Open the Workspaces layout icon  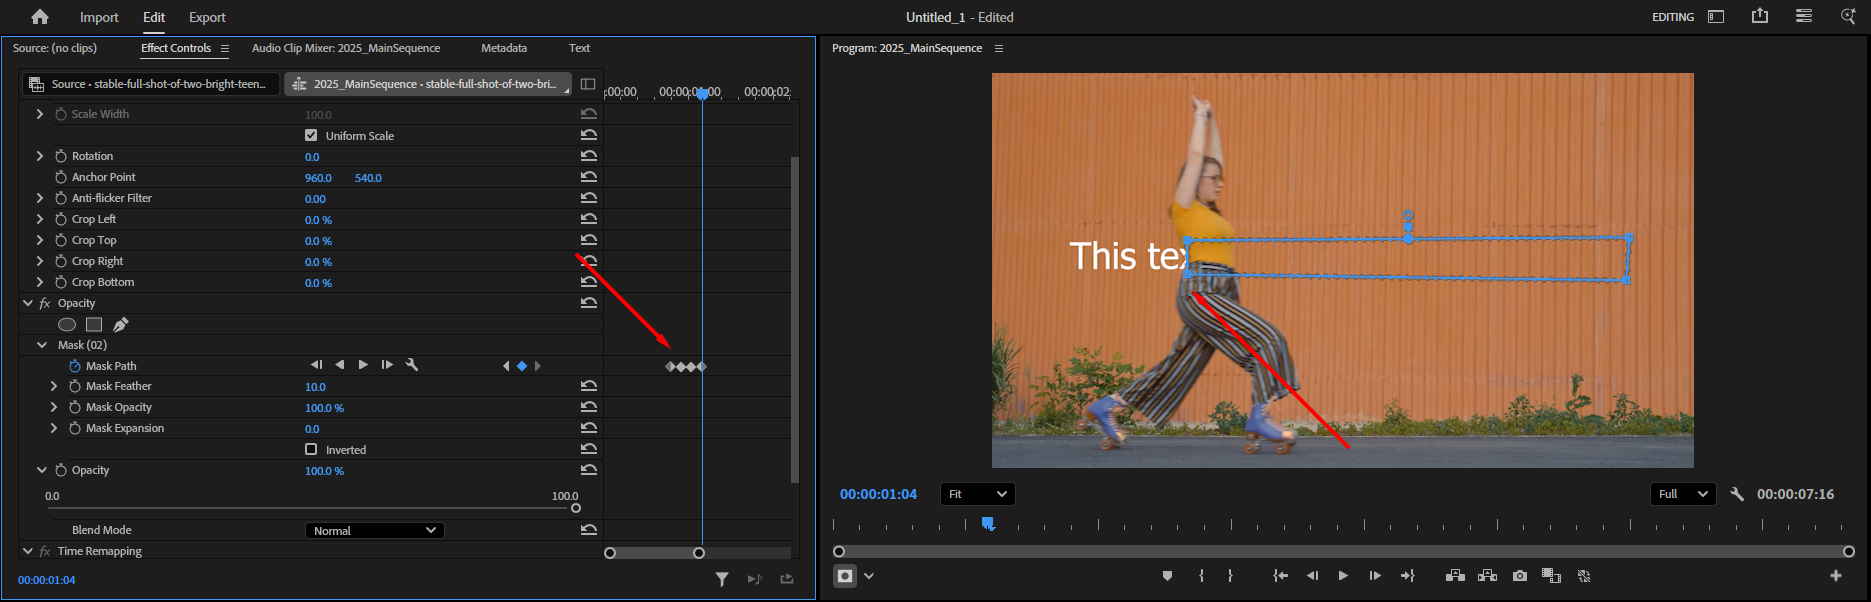1716,17
